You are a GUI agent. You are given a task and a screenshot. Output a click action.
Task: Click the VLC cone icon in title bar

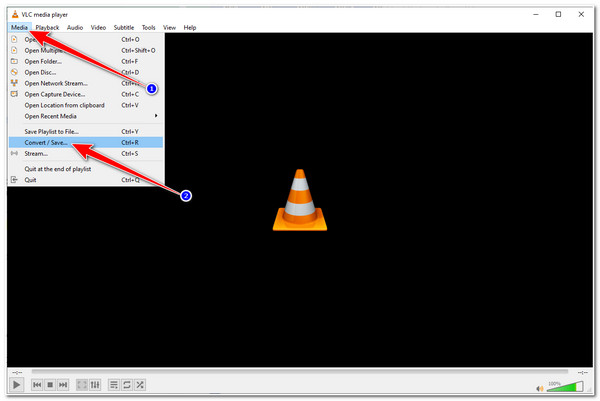coord(15,15)
